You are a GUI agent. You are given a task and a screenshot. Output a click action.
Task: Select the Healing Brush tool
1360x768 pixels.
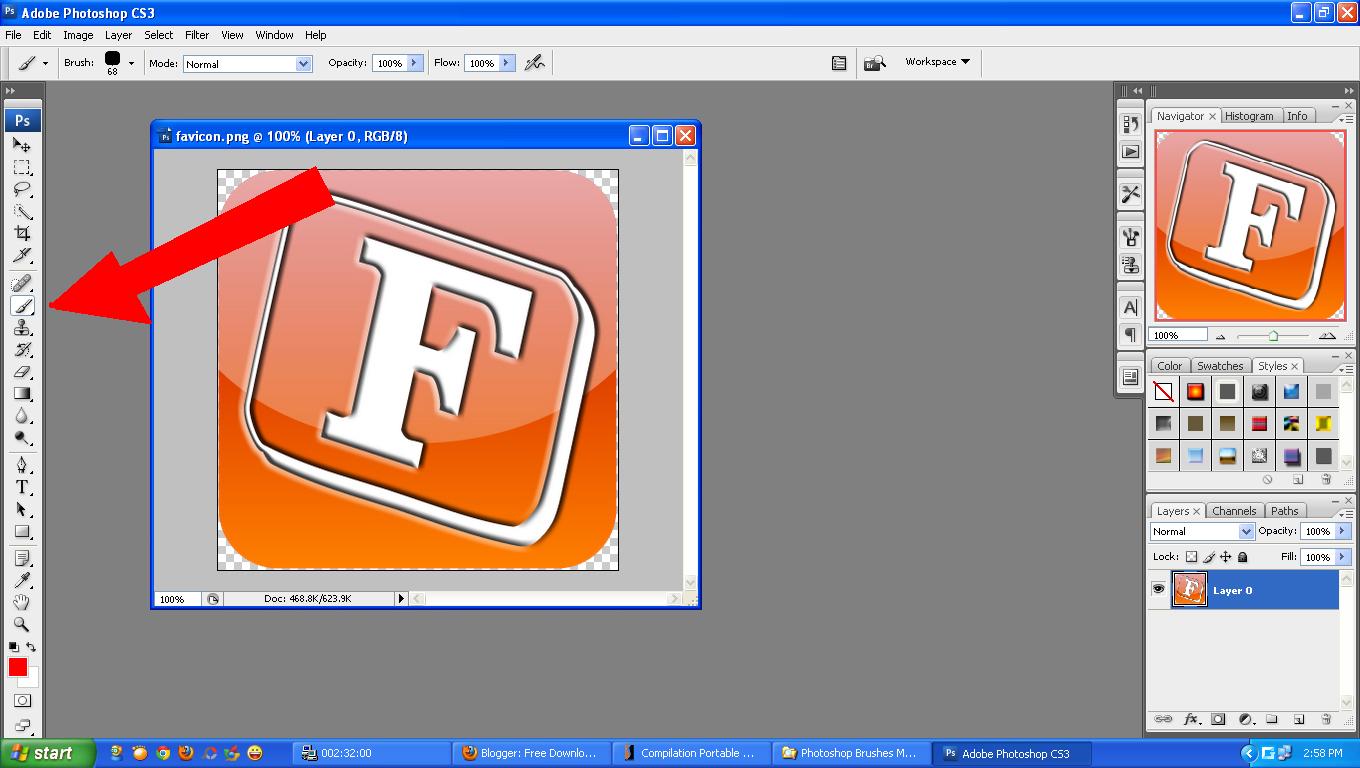22,284
